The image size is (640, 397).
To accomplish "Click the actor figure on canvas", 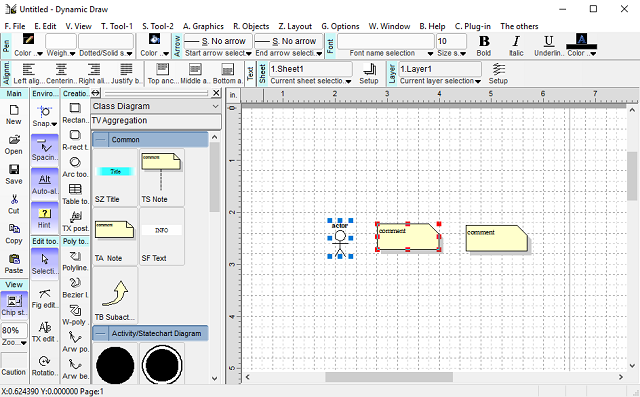I will click(340, 239).
